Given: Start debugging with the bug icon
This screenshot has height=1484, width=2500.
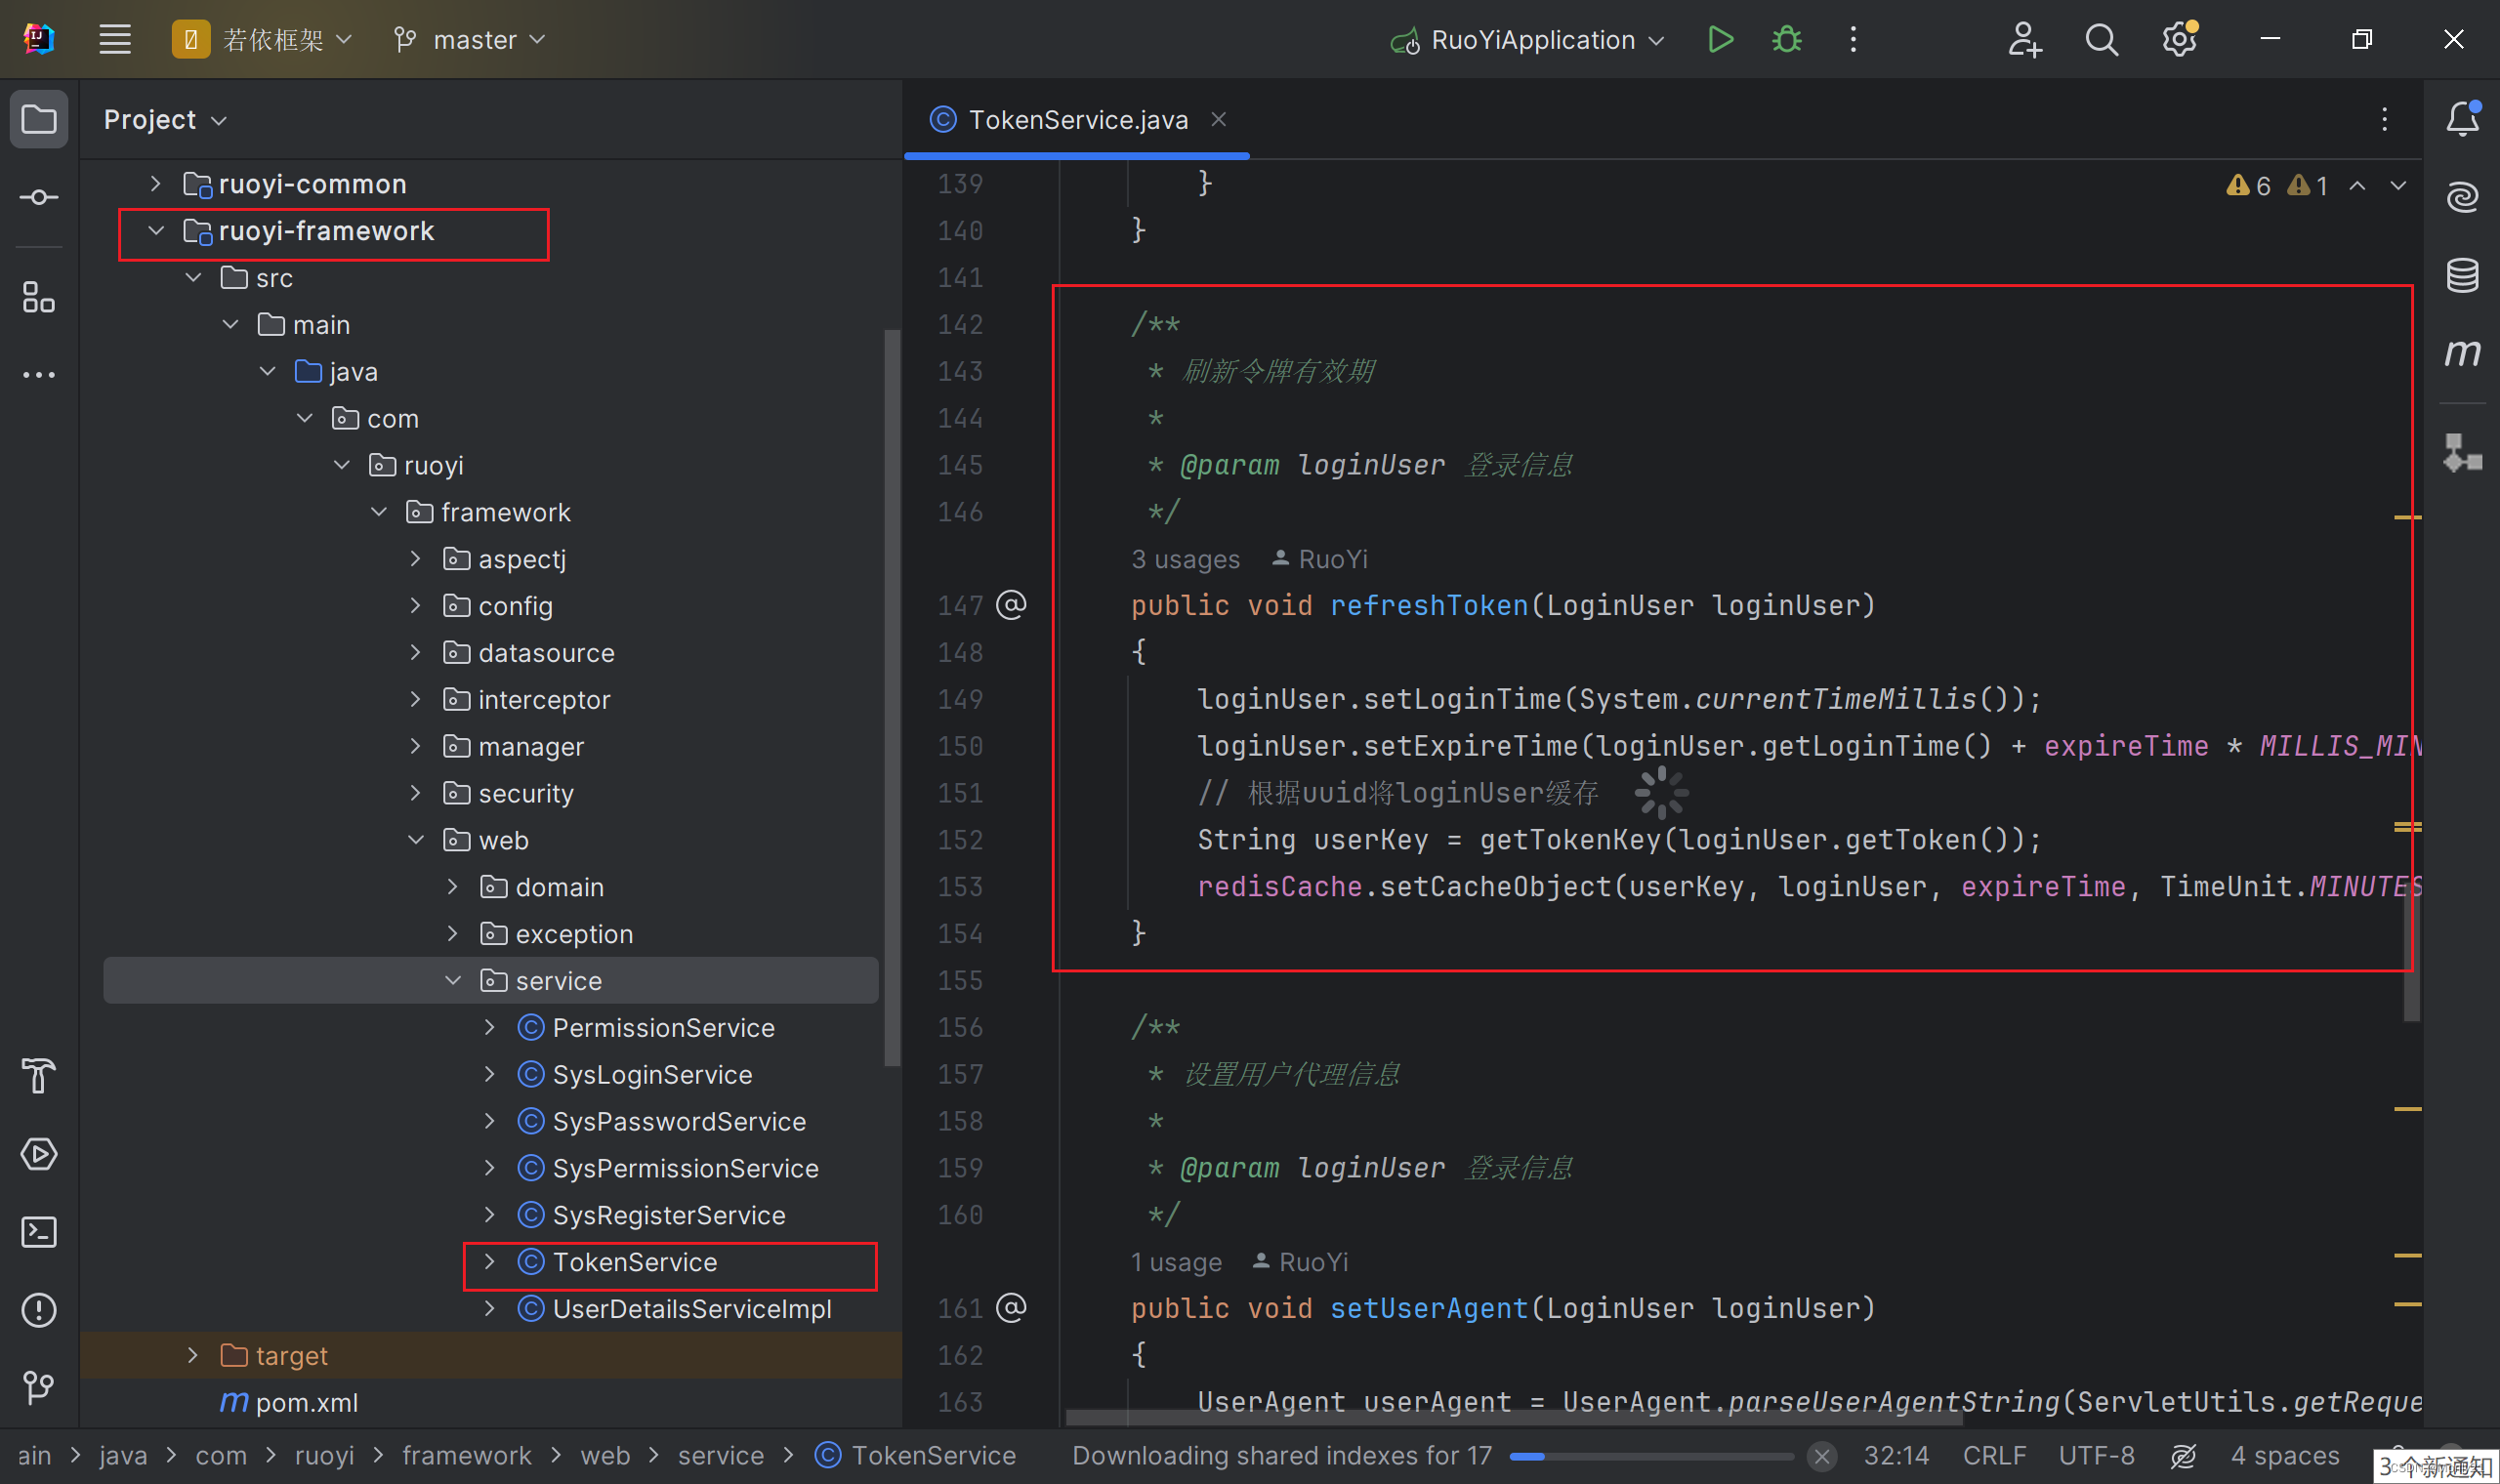Looking at the screenshot, I should pyautogui.click(x=1786, y=40).
